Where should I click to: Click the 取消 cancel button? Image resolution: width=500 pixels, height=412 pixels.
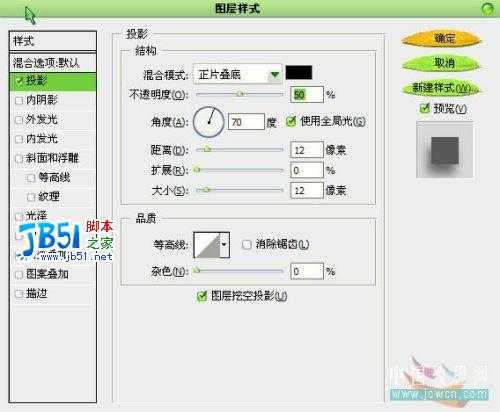(442, 63)
